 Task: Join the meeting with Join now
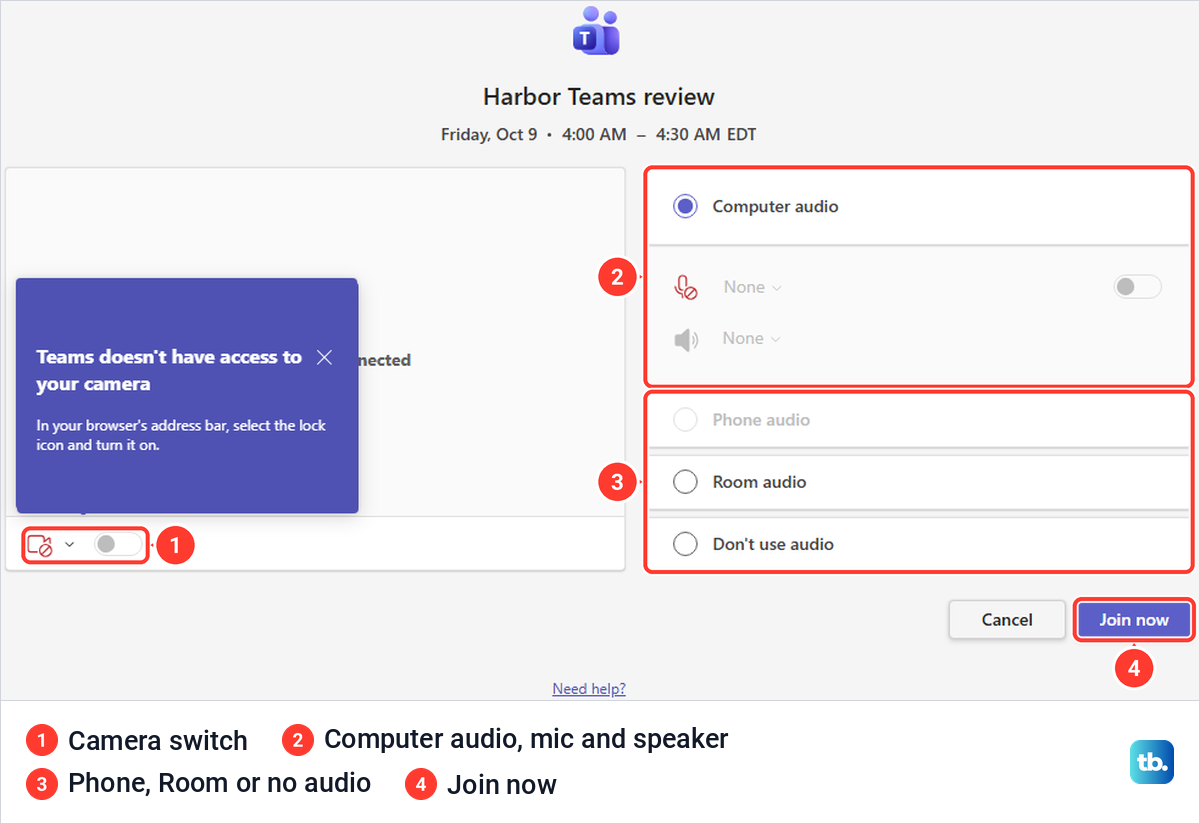tap(1134, 620)
